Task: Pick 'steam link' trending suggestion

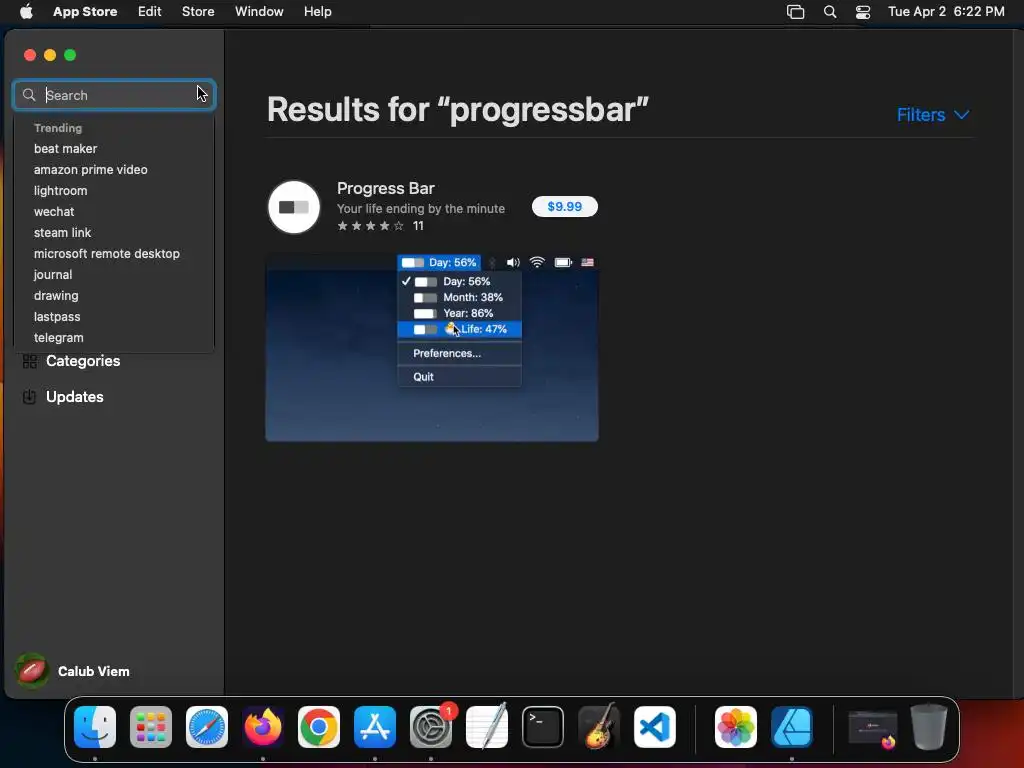Action: coord(63,232)
